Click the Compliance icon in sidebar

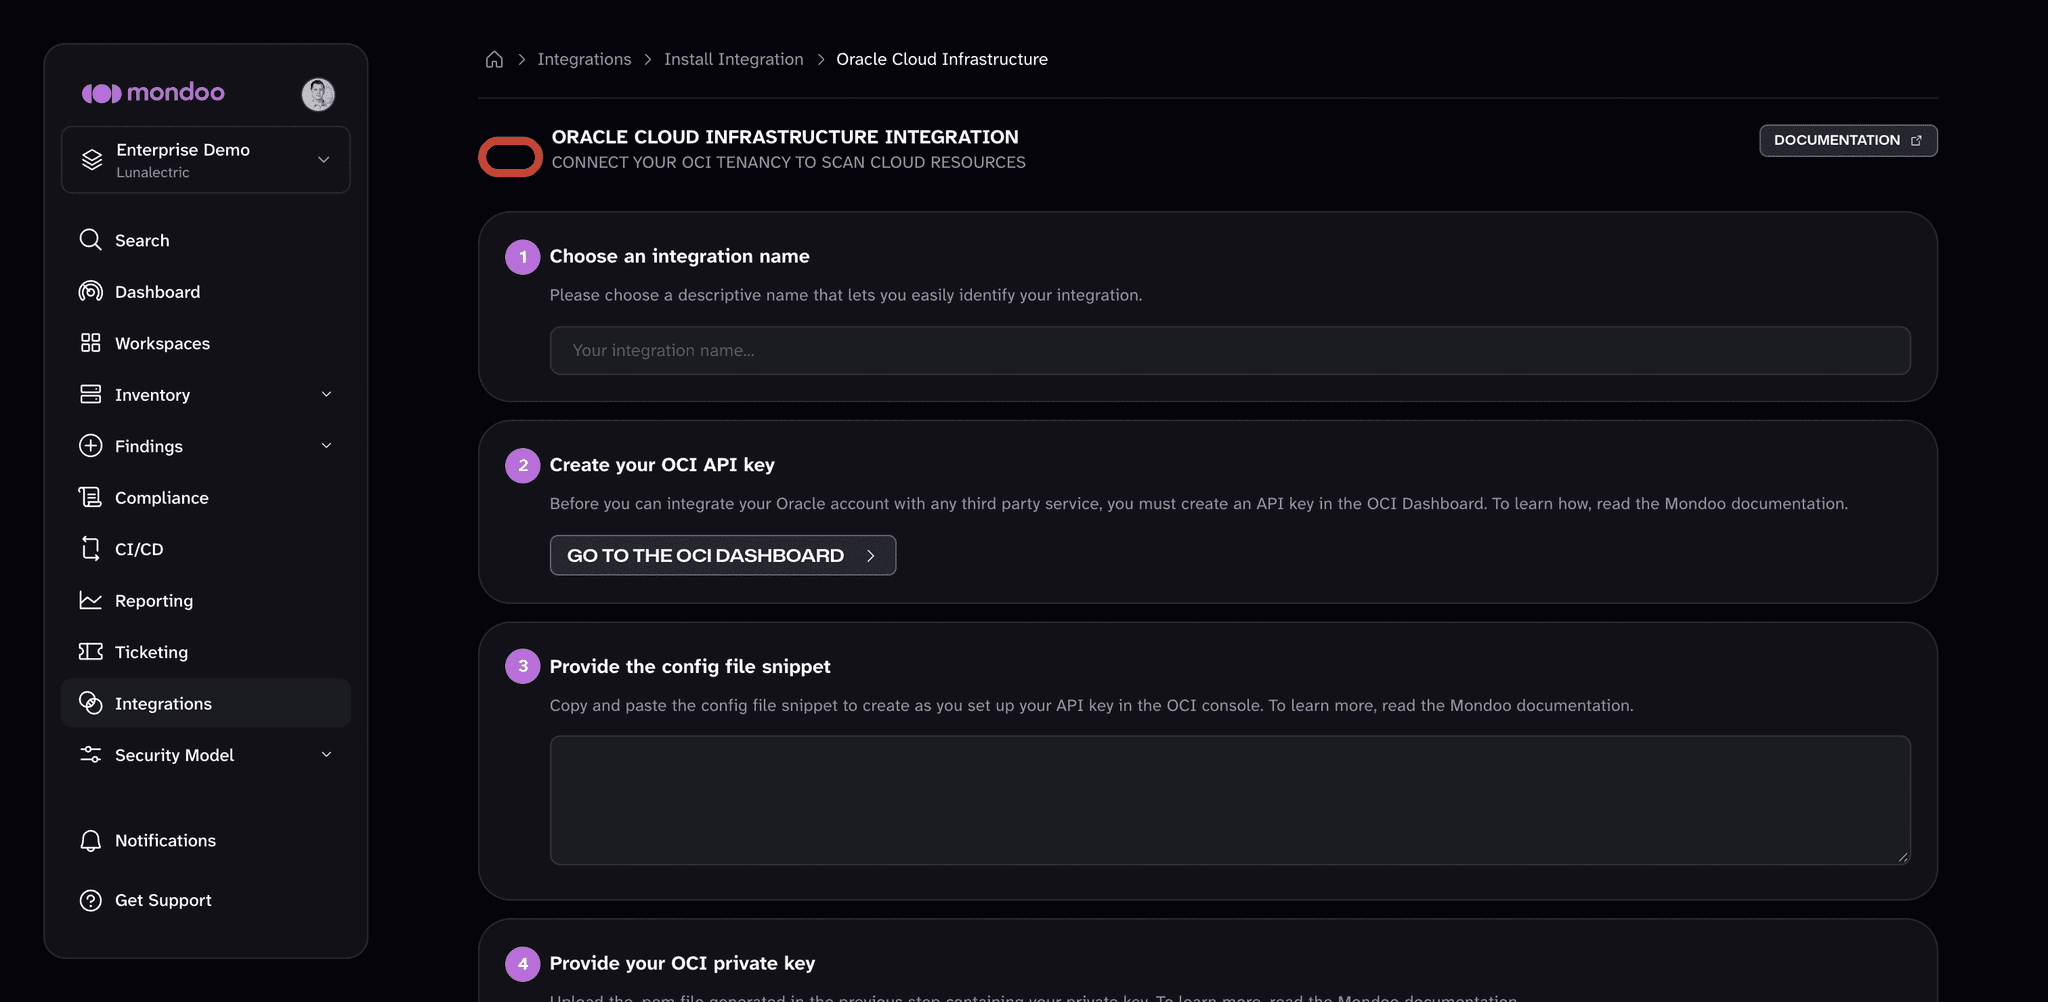pos(90,497)
